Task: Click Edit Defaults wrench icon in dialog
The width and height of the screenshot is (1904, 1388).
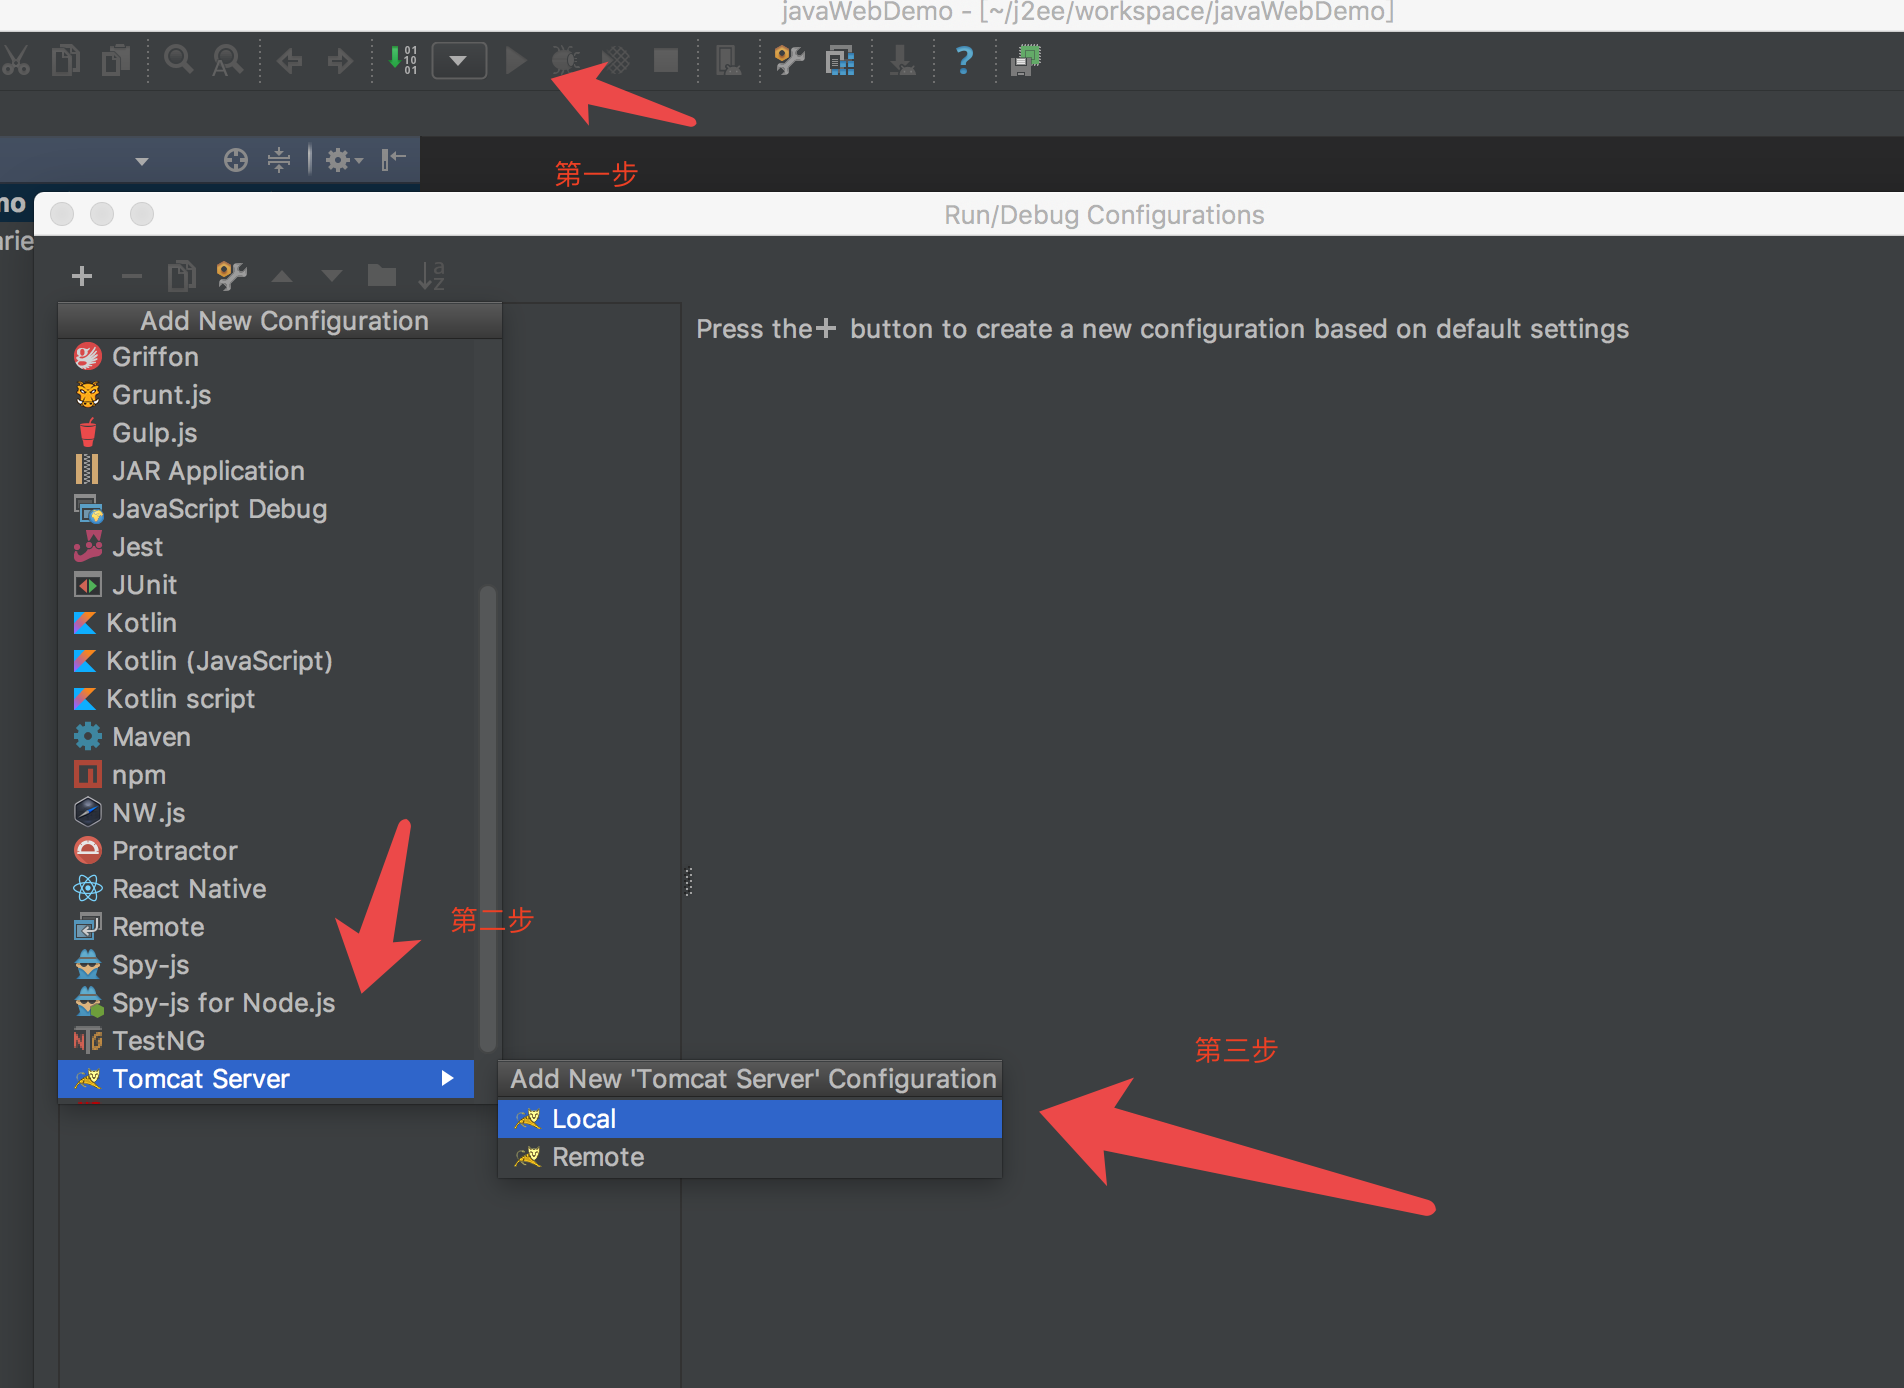Action: point(231,275)
